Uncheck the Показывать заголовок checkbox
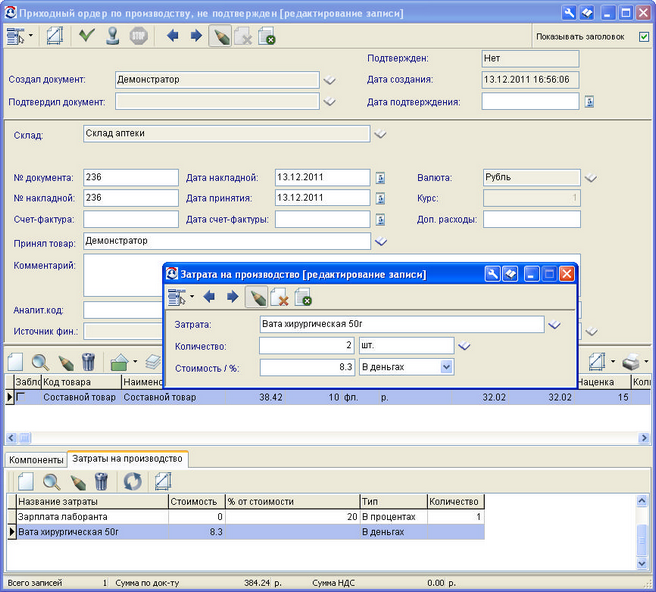 coord(643,37)
